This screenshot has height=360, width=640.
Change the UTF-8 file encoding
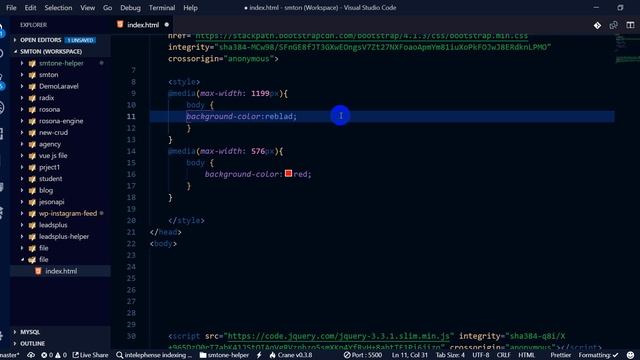point(480,355)
